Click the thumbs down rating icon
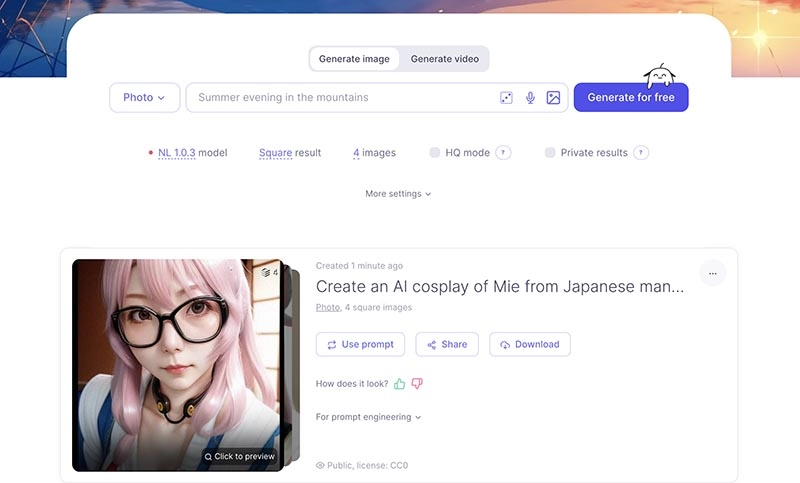The image size is (800, 483). (417, 383)
